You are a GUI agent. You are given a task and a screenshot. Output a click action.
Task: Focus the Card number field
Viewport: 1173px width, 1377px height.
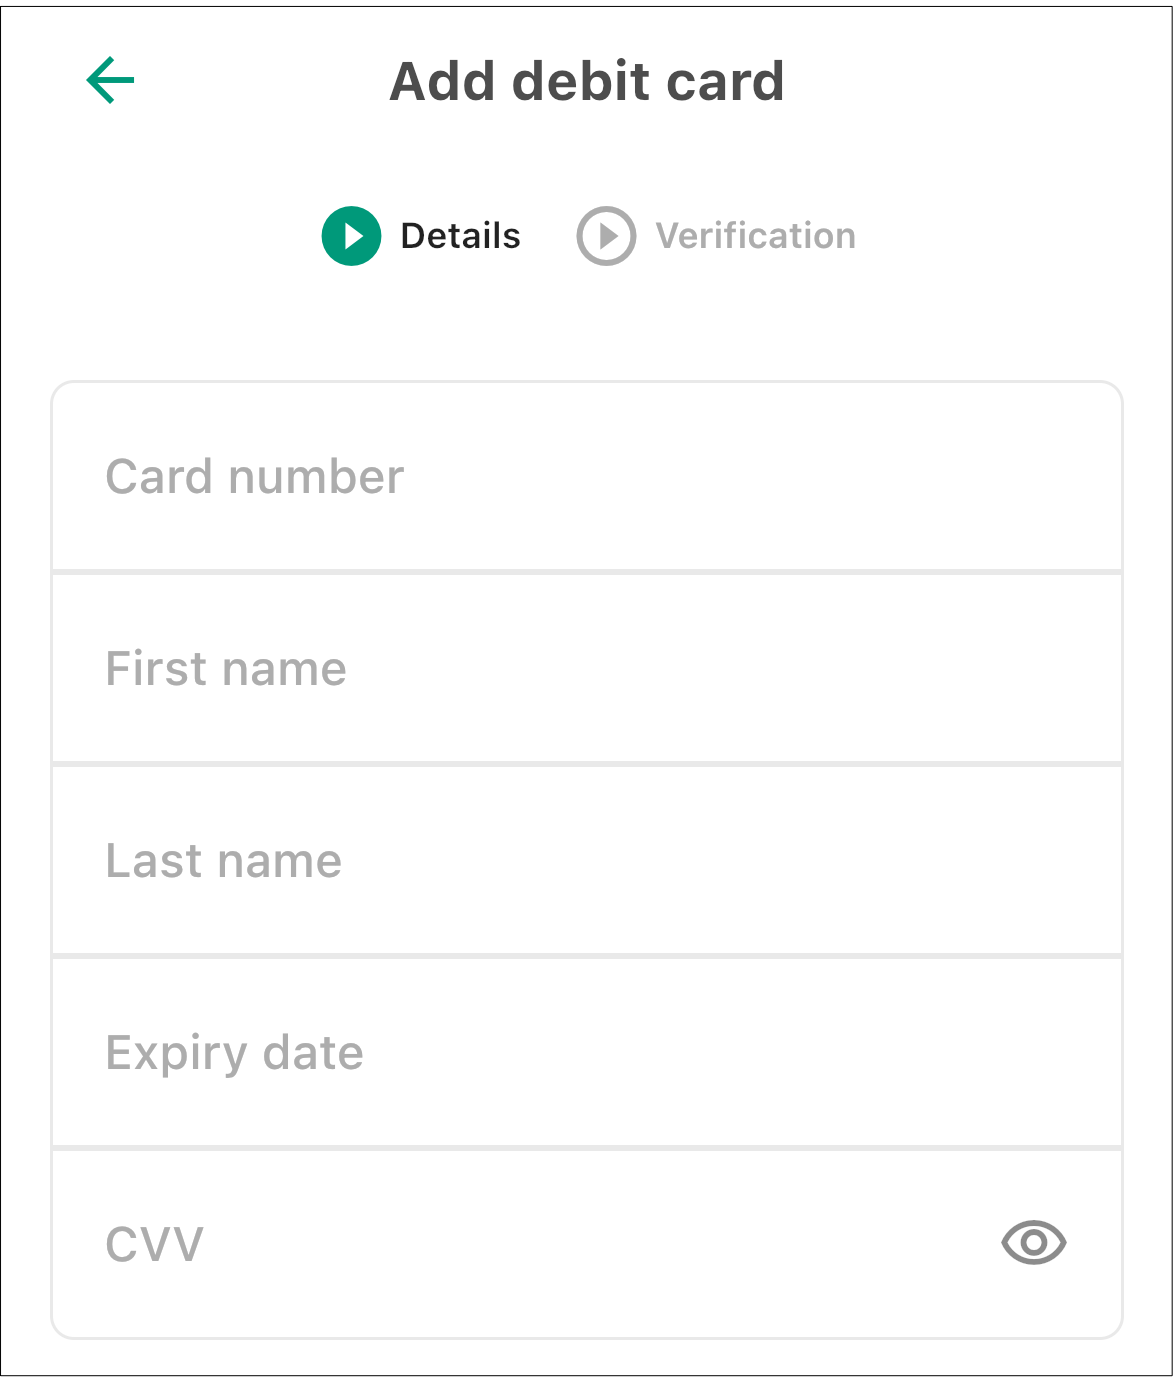(587, 477)
